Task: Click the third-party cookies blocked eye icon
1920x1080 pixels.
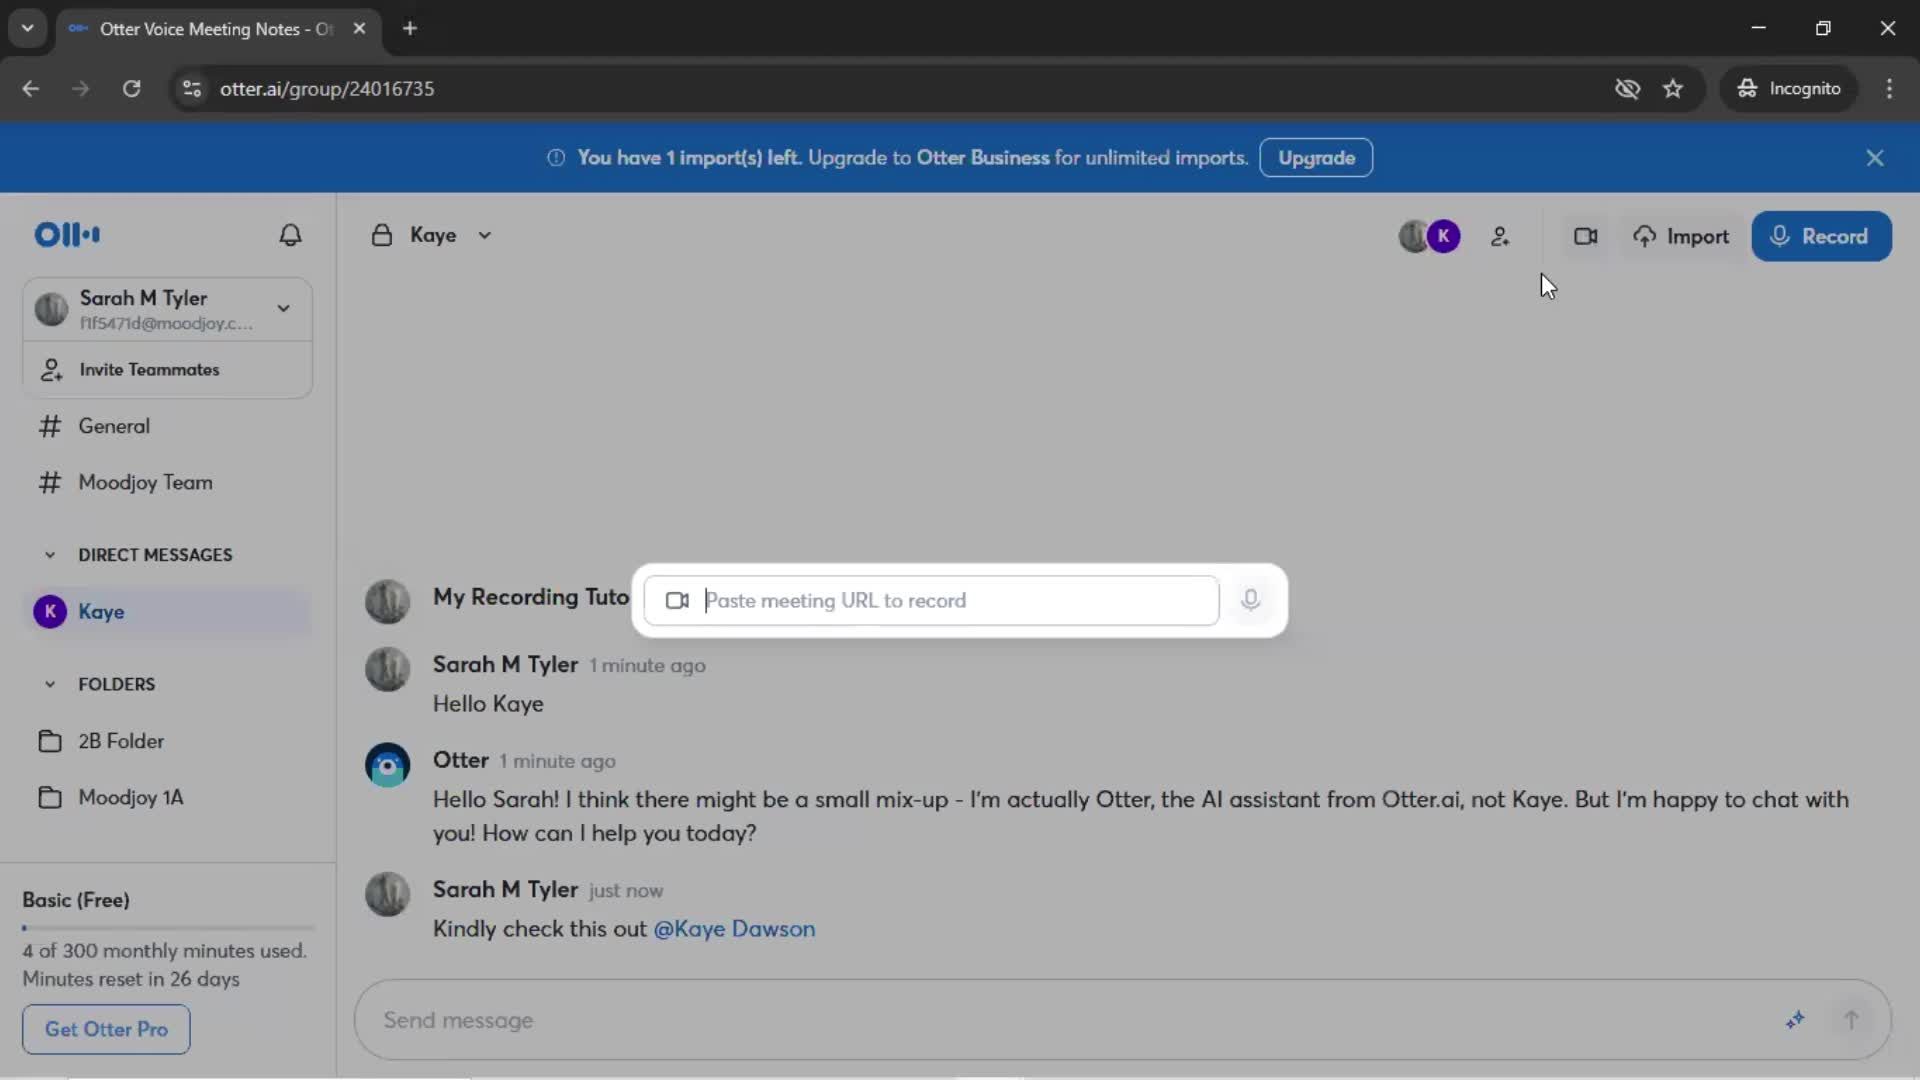Action: (x=1628, y=89)
